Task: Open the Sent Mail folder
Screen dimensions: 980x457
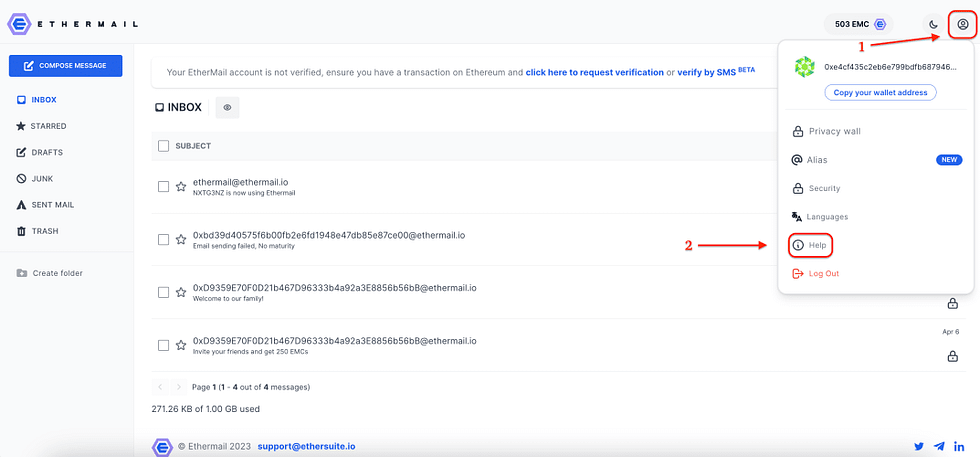Action: (x=45, y=204)
